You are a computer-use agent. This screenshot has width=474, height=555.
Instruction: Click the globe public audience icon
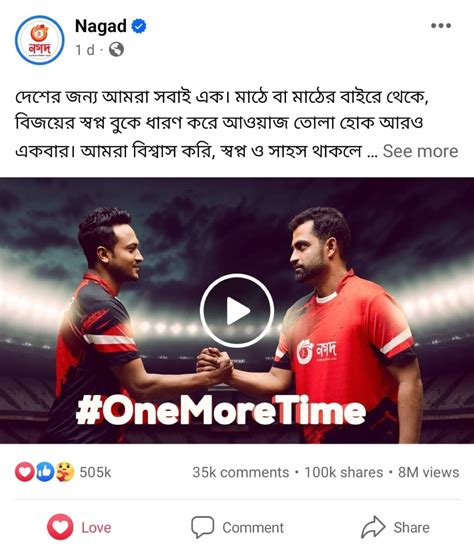tap(116, 50)
